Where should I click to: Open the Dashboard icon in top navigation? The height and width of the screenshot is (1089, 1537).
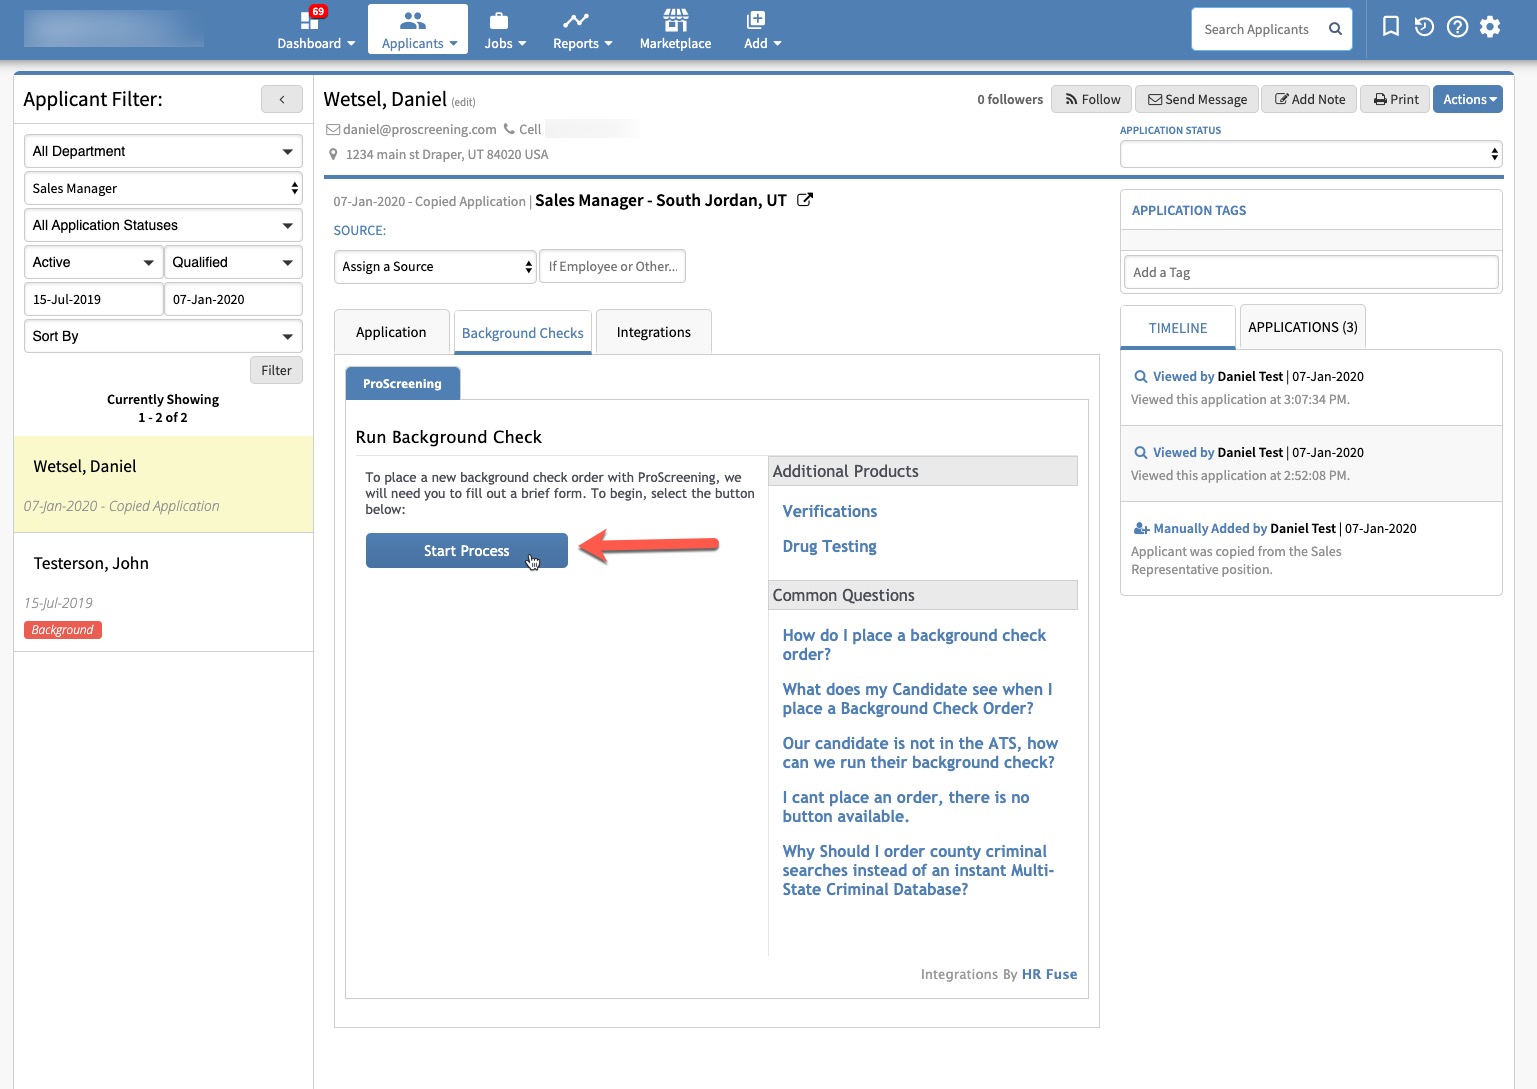(310, 21)
